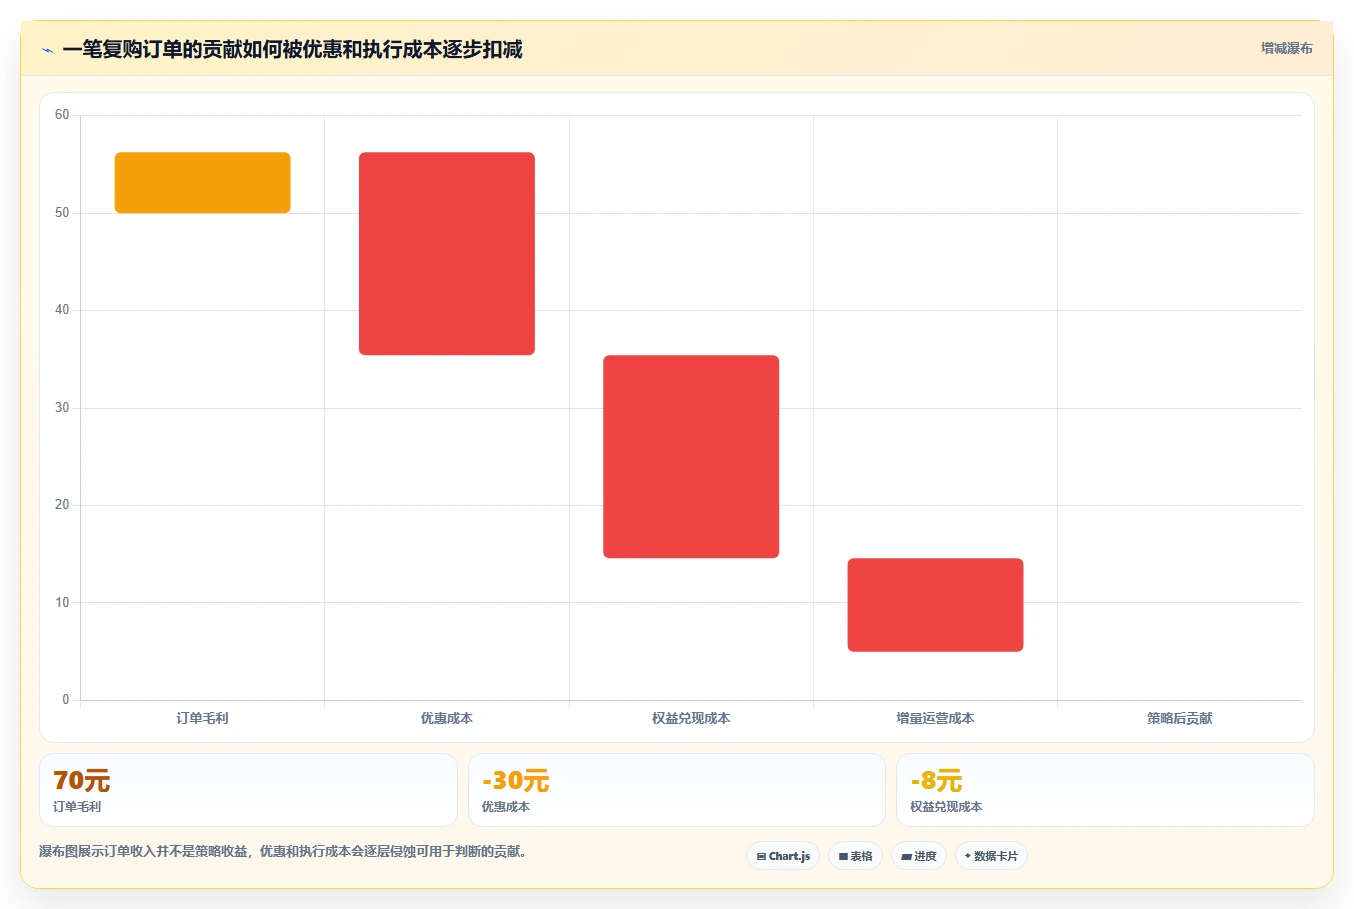Click the footnote starting with 瀑布图展示
This screenshot has width=1354, height=909.
tap(283, 852)
